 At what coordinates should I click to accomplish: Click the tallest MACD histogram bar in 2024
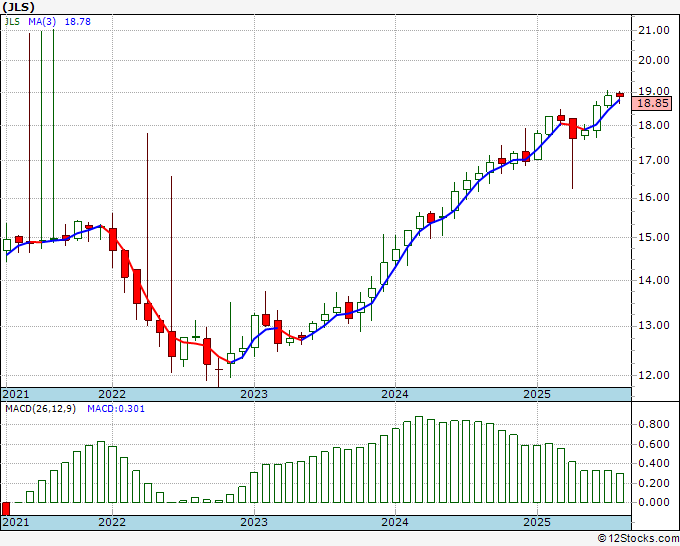pyautogui.click(x=419, y=459)
